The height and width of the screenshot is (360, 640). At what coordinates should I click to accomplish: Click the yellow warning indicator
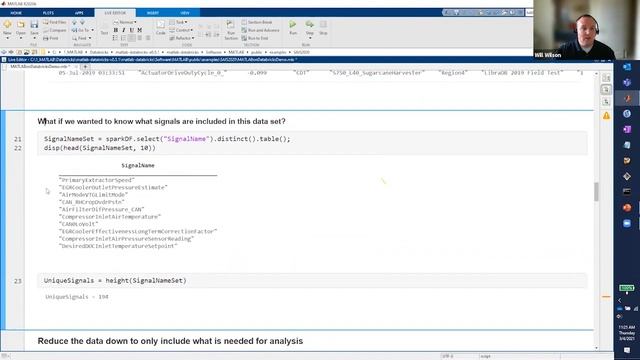(607, 116)
